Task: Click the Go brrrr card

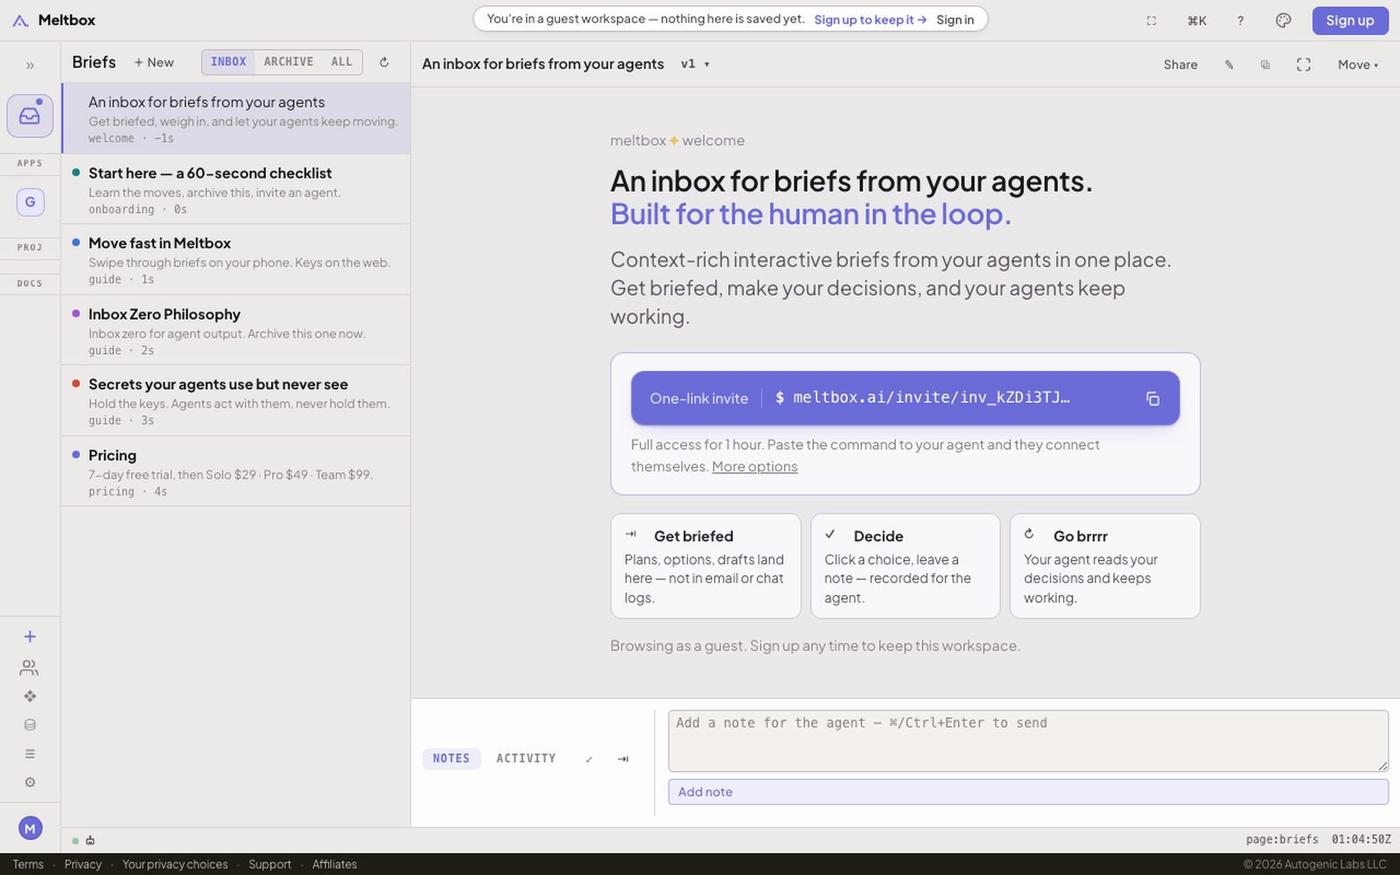Action: [1105, 566]
